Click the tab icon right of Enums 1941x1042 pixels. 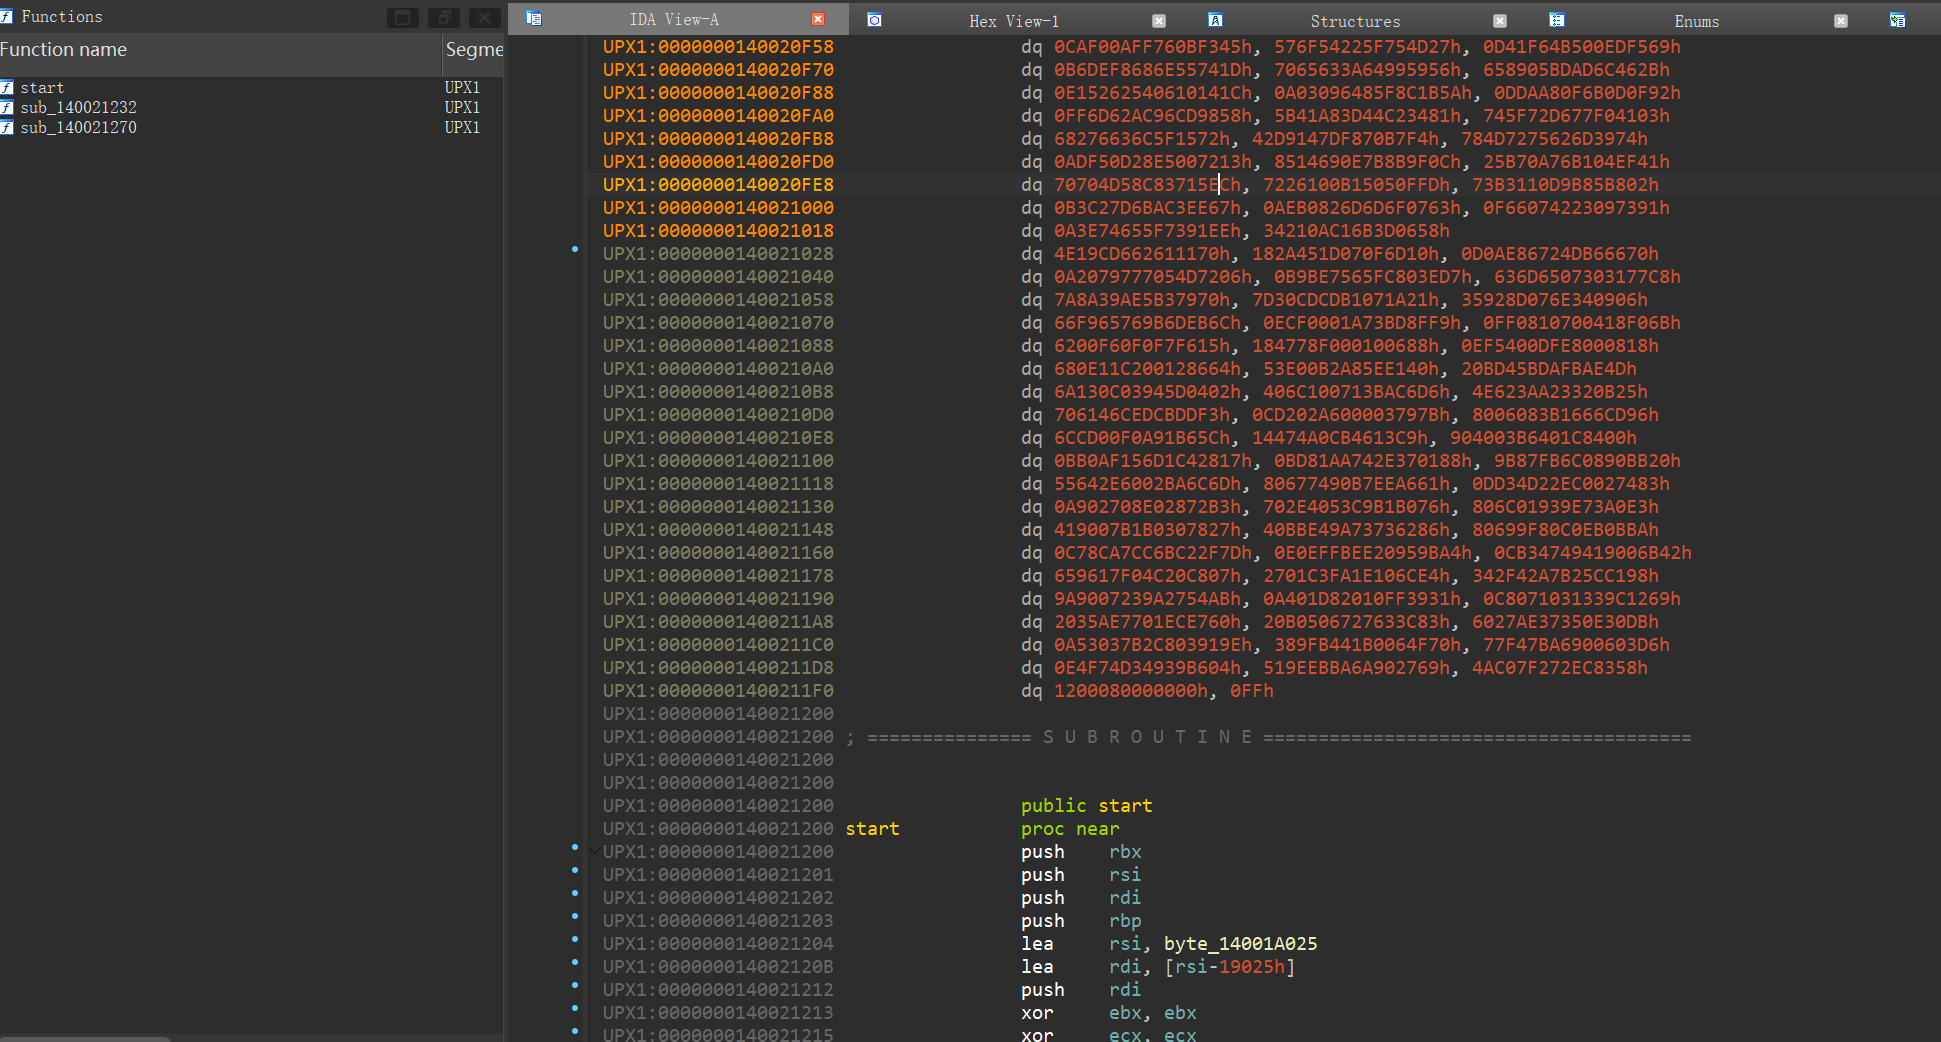(x=1897, y=20)
